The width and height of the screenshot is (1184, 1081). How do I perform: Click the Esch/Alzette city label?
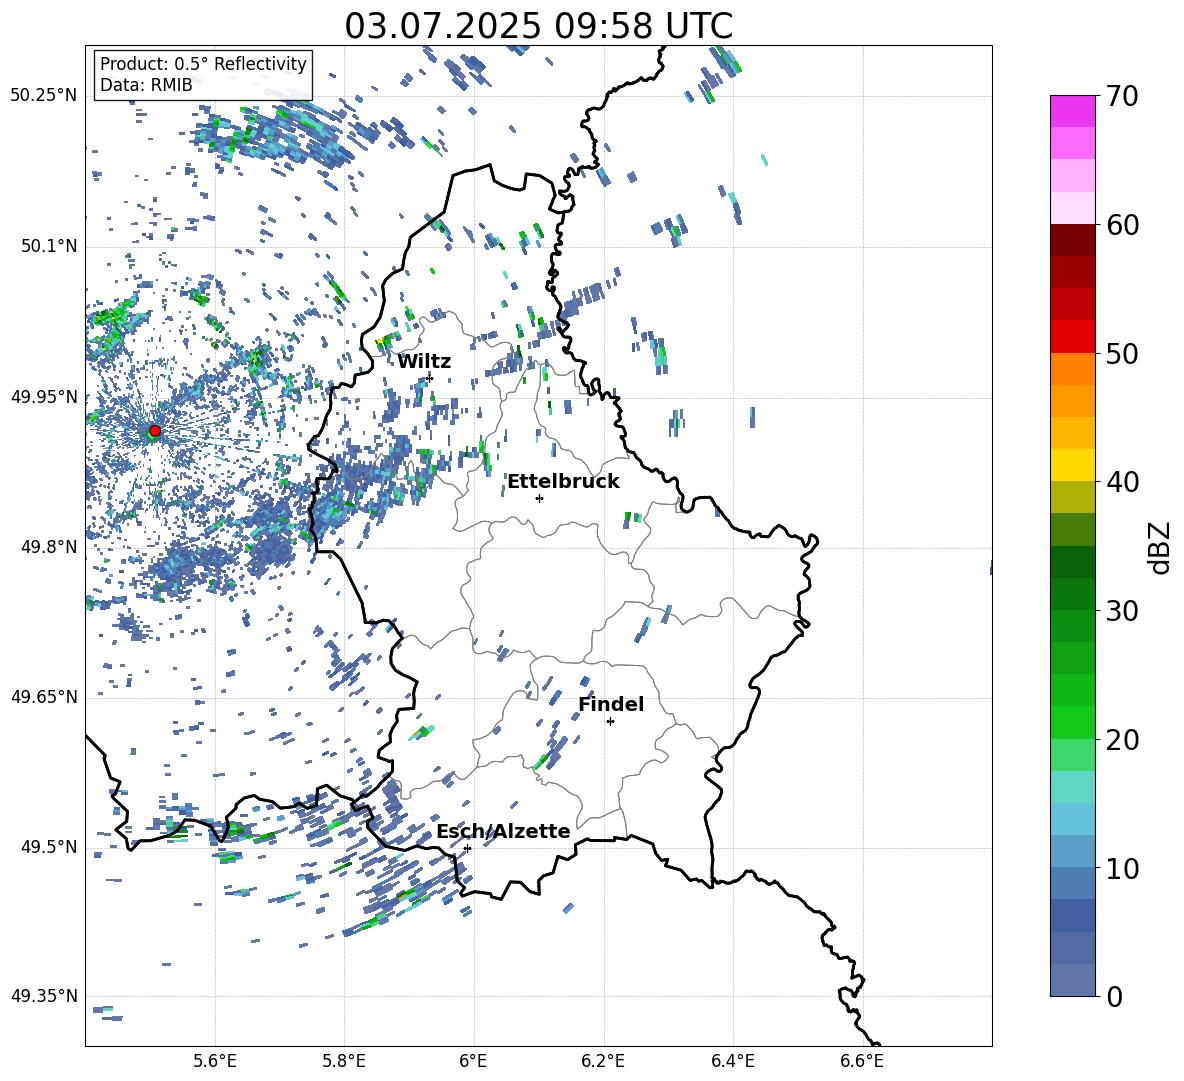point(503,831)
